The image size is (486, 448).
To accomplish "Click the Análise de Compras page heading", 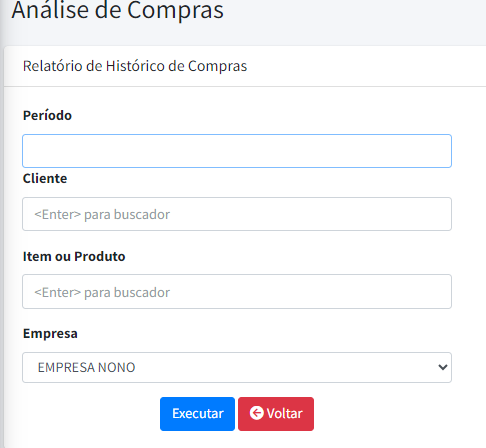I will tap(117, 9).
